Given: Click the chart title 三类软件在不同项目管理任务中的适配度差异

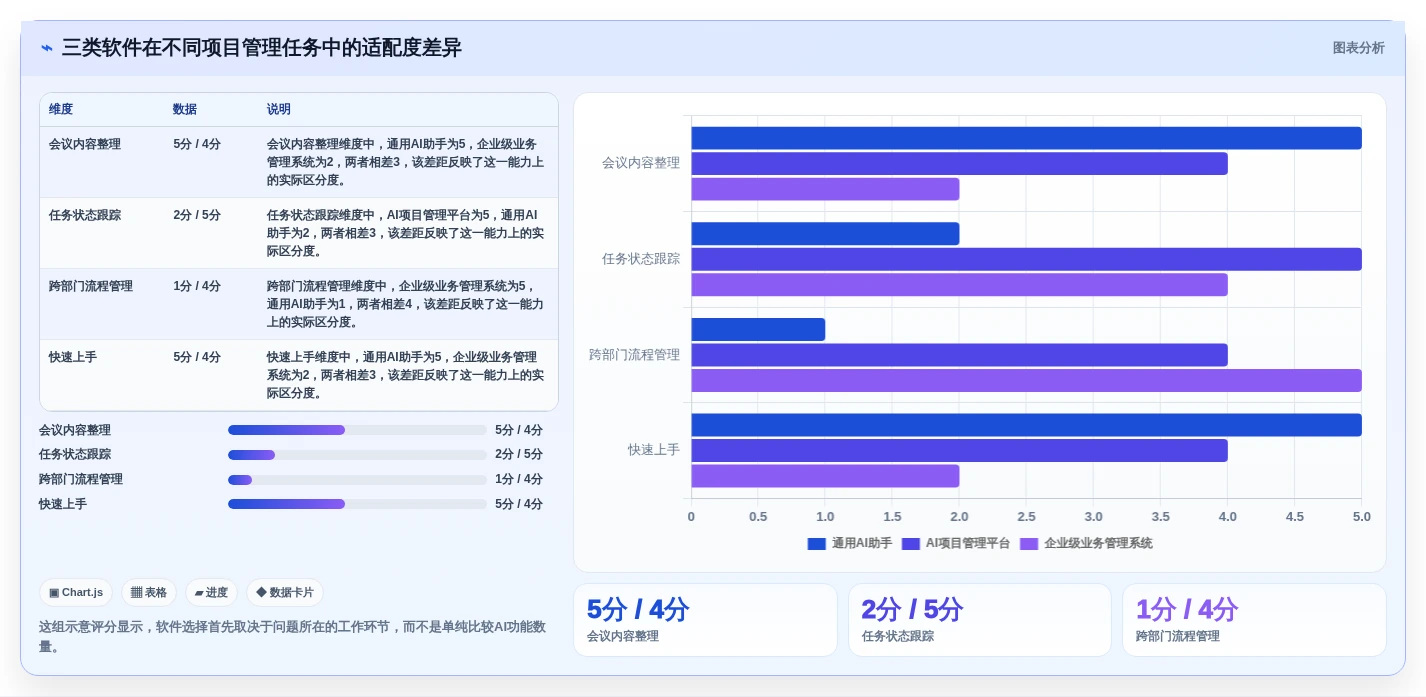Looking at the screenshot, I should 262,48.
